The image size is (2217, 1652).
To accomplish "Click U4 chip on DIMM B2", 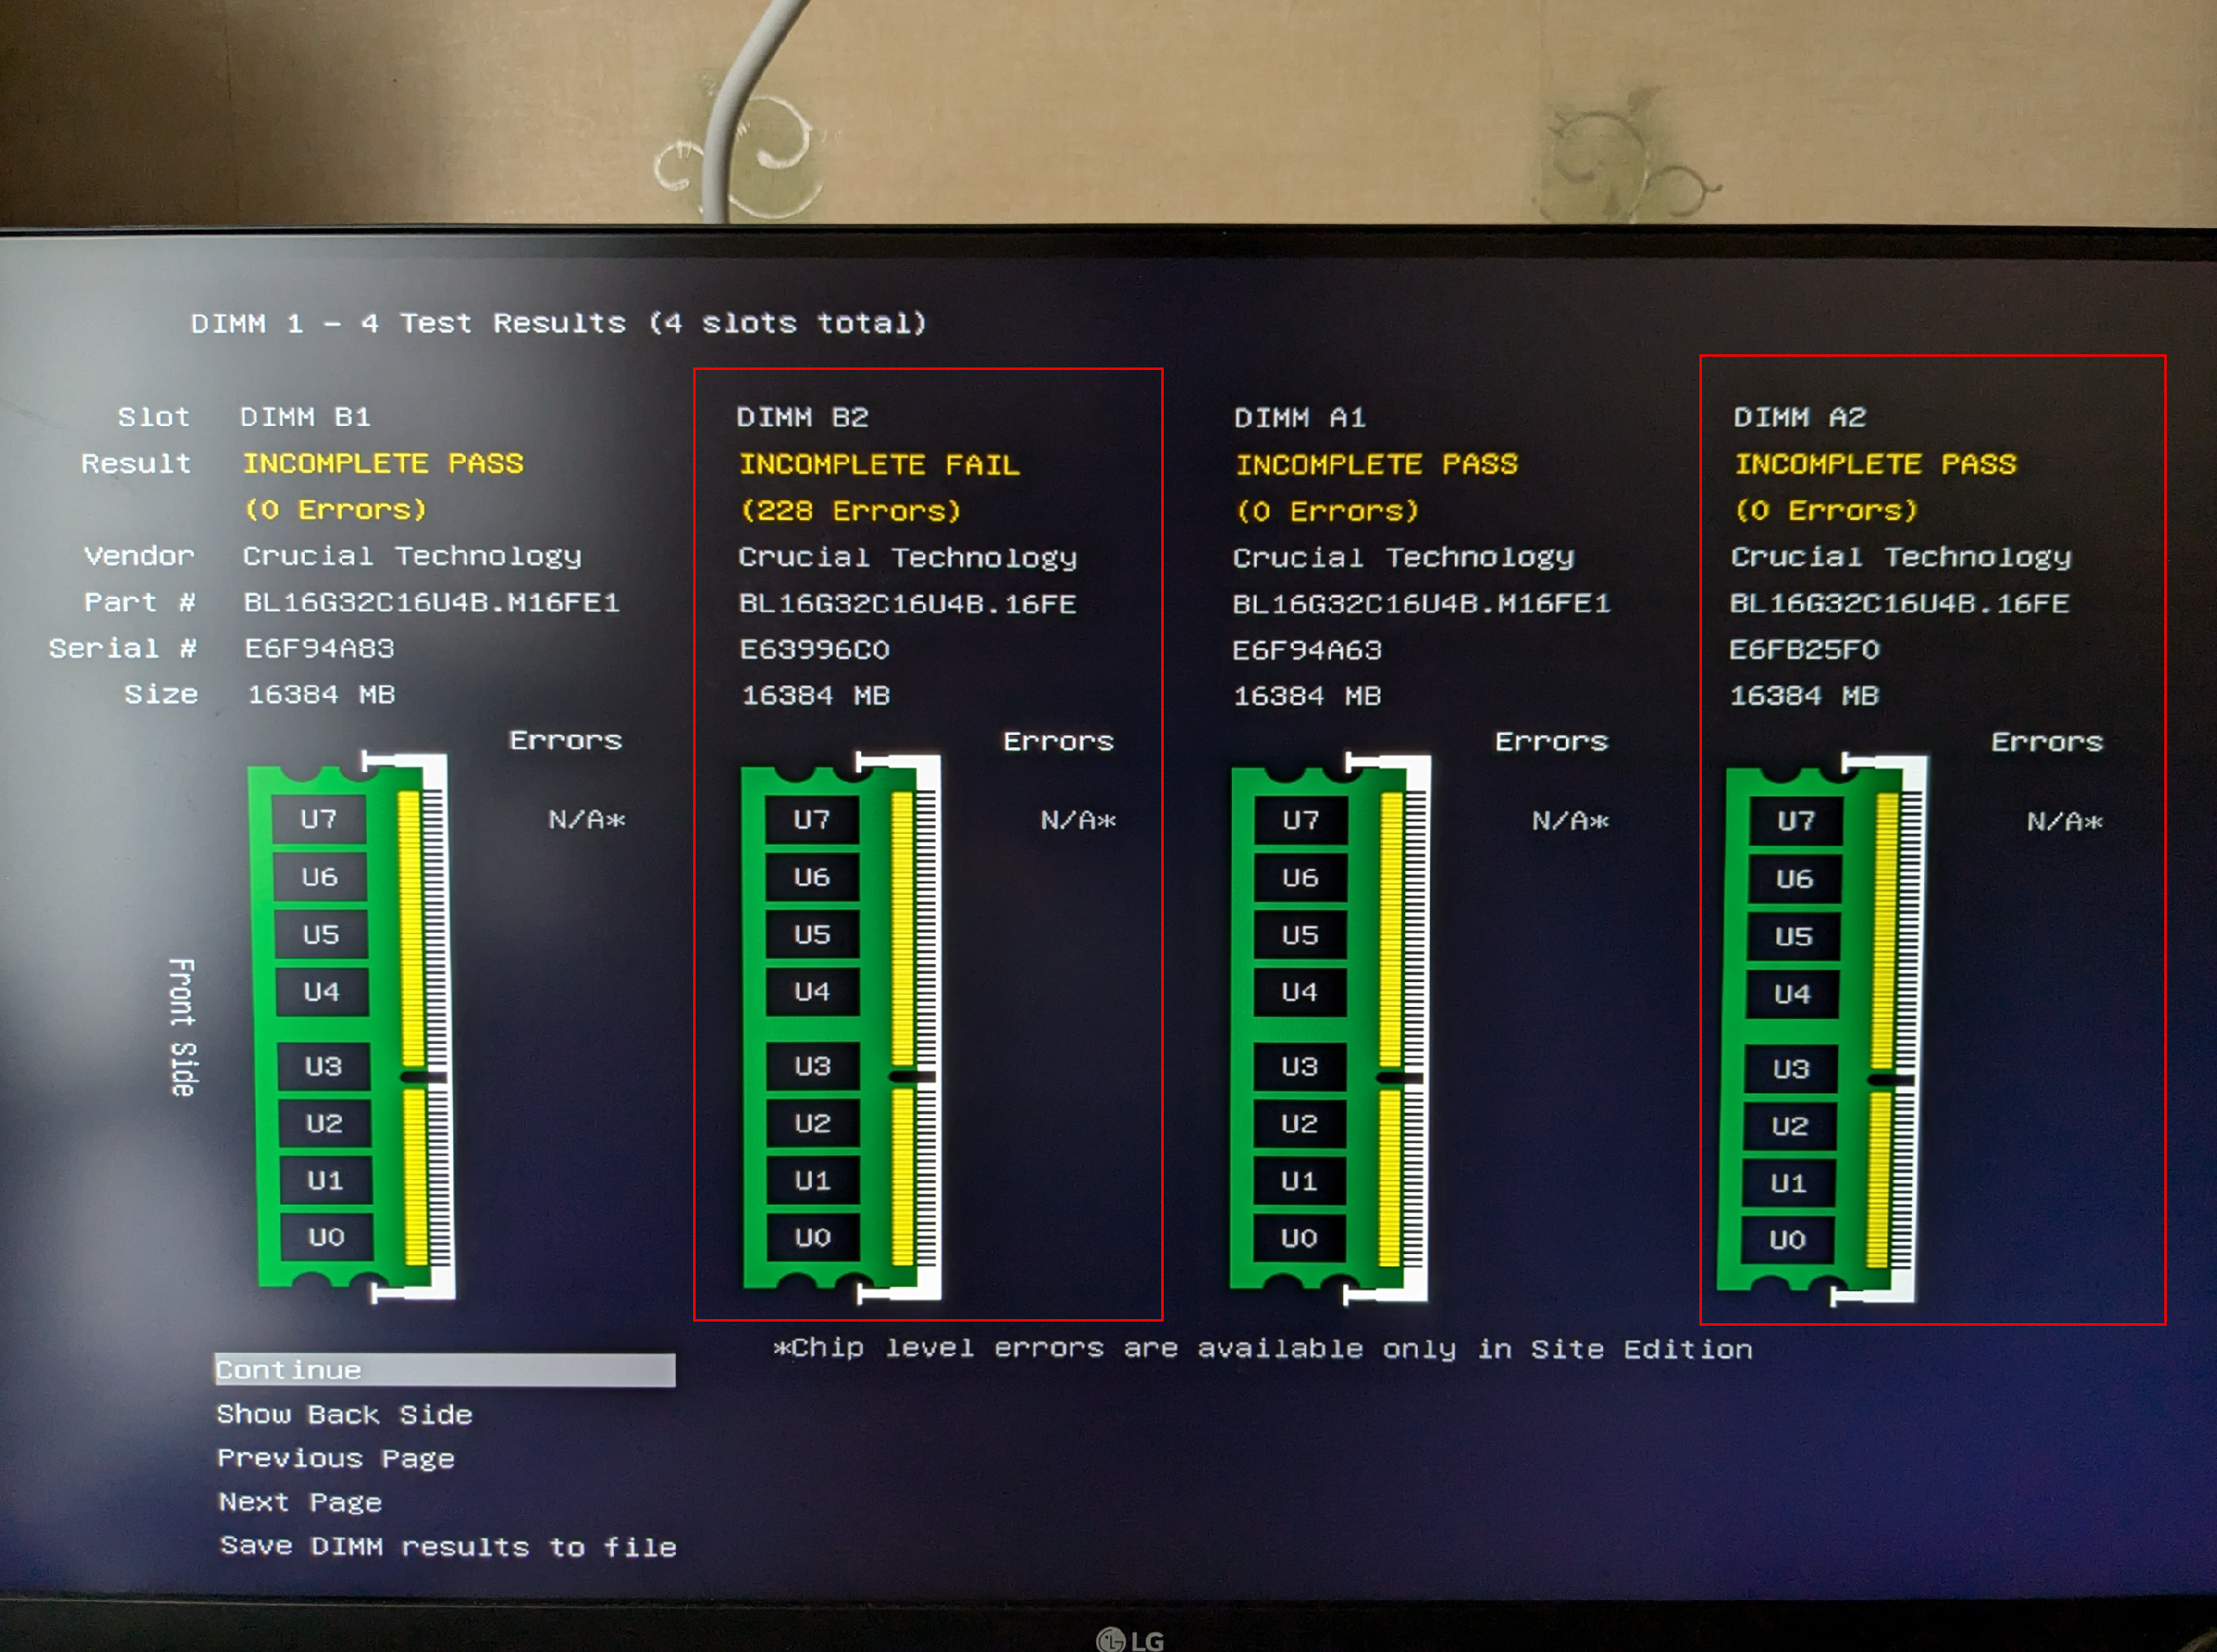I will point(812,992).
